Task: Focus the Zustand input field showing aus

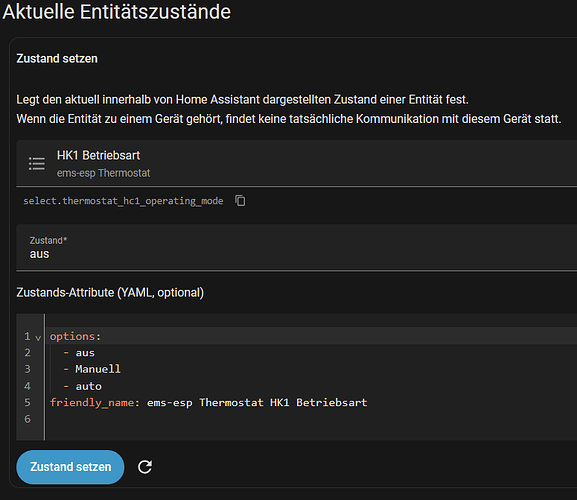Action: [x=297, y=247]
